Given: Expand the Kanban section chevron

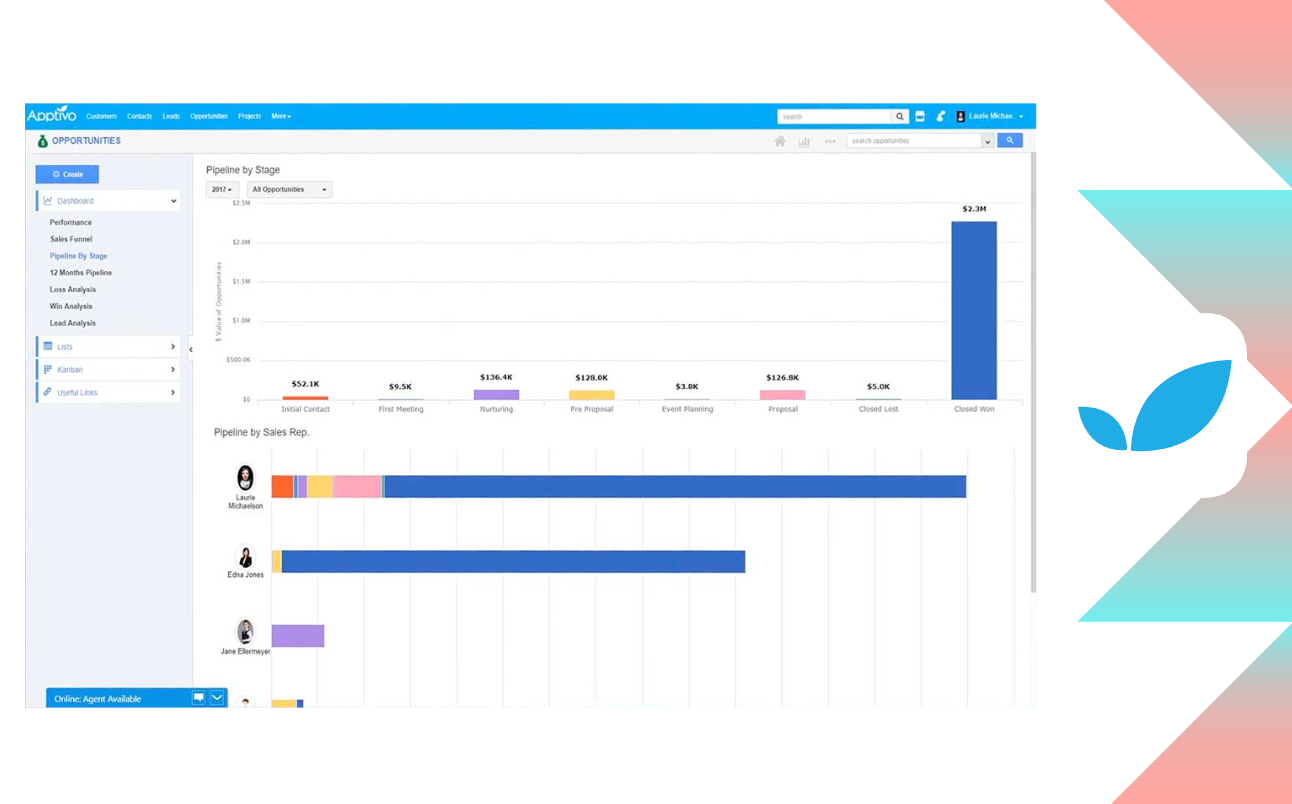Looking at the screenshot, I should point(173,370).
